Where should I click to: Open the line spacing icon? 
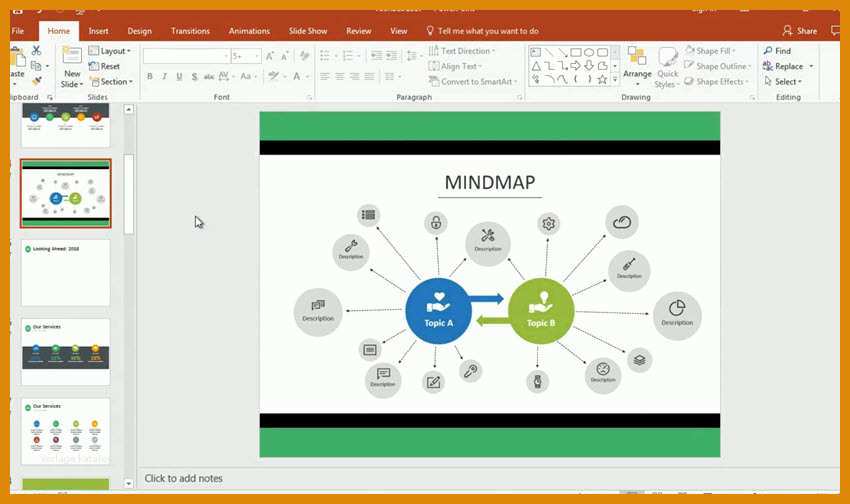[411, 56]
